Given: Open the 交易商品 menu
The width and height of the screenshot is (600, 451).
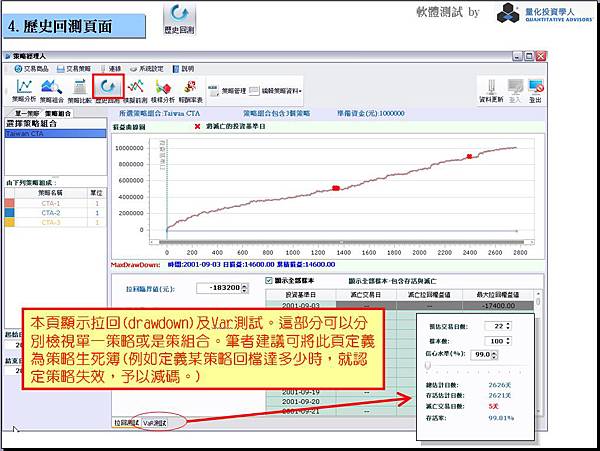Looking at the screenshot, I should pos(36,69).
